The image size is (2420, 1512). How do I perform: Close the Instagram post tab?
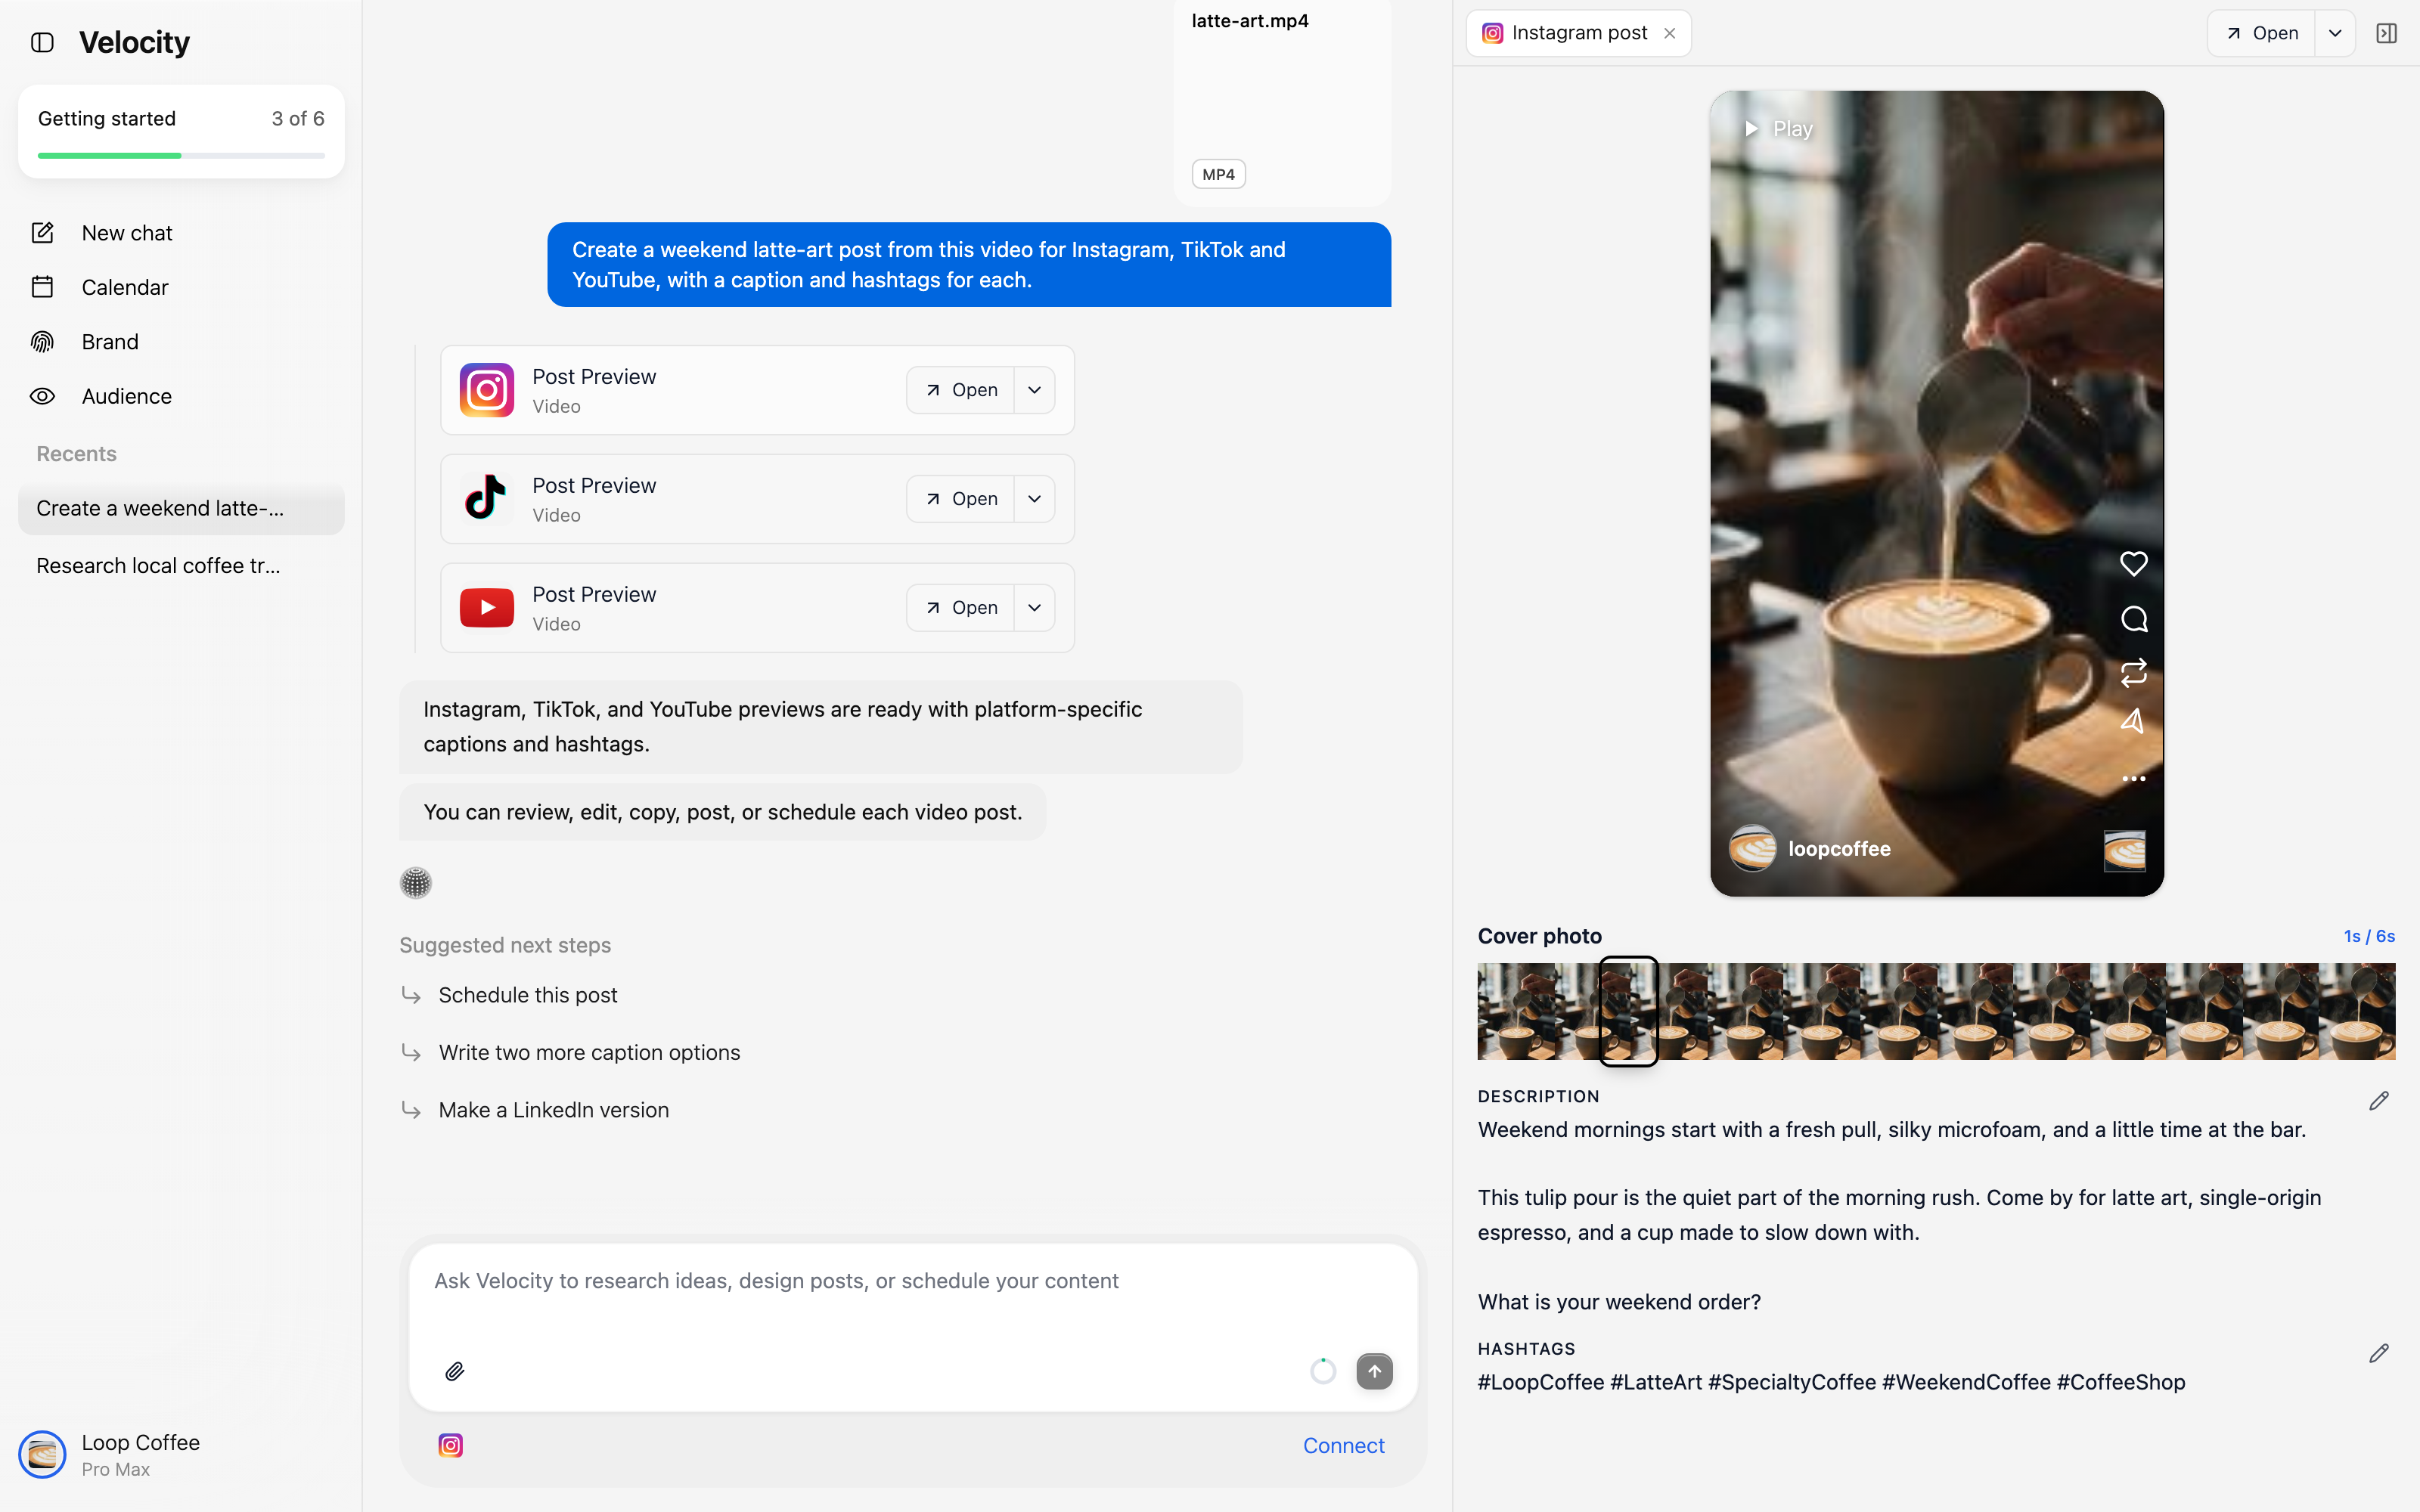(x=1669, y=33)
